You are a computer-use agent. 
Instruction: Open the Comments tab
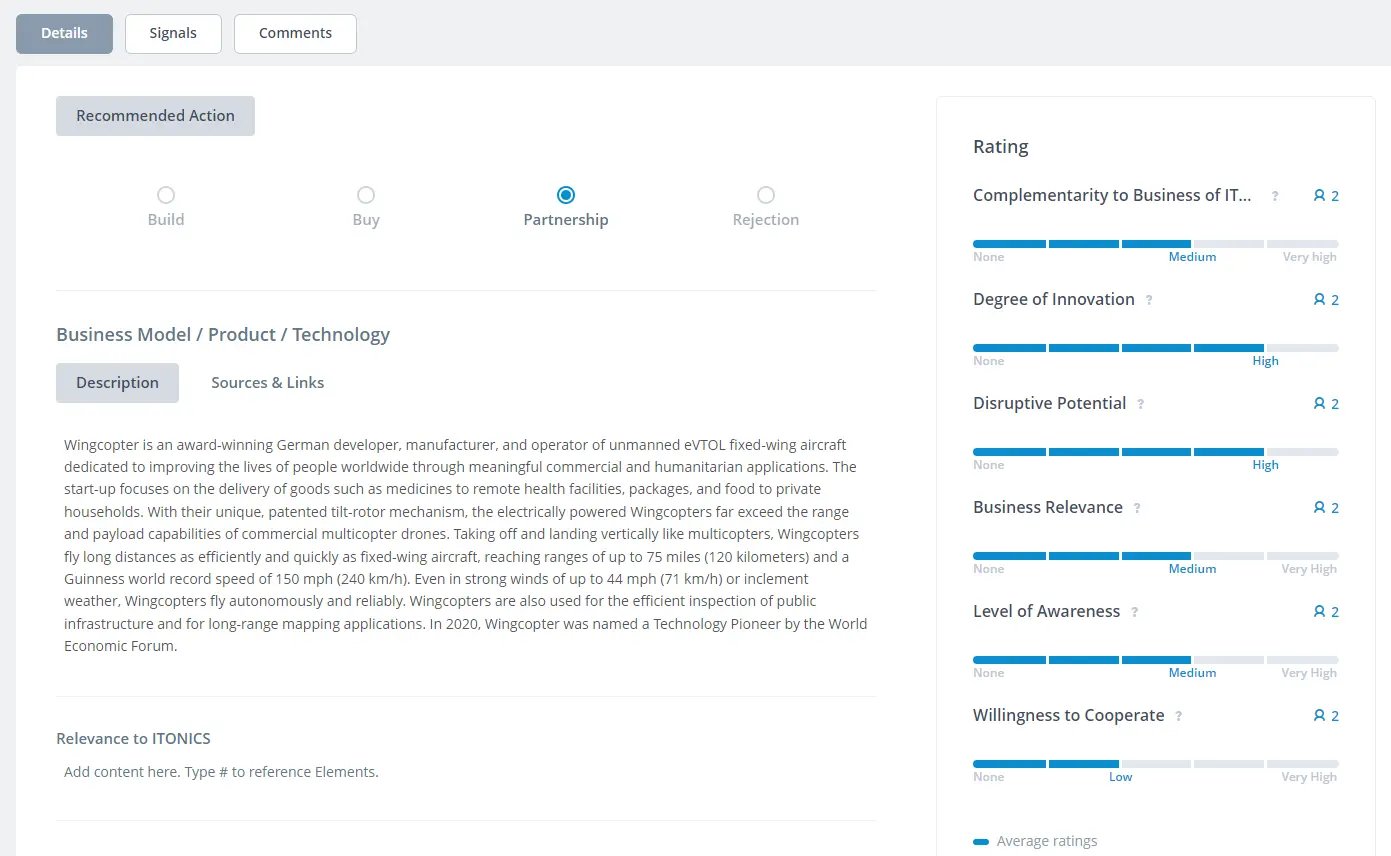(295, 33)
